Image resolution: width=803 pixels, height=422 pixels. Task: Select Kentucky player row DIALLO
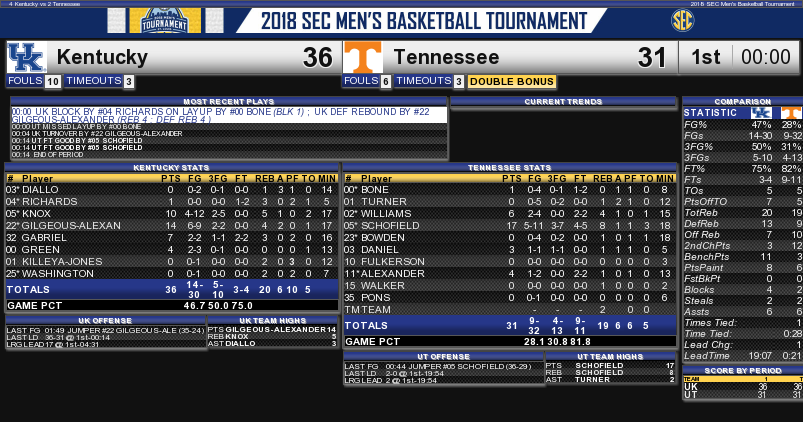[172, 189]
